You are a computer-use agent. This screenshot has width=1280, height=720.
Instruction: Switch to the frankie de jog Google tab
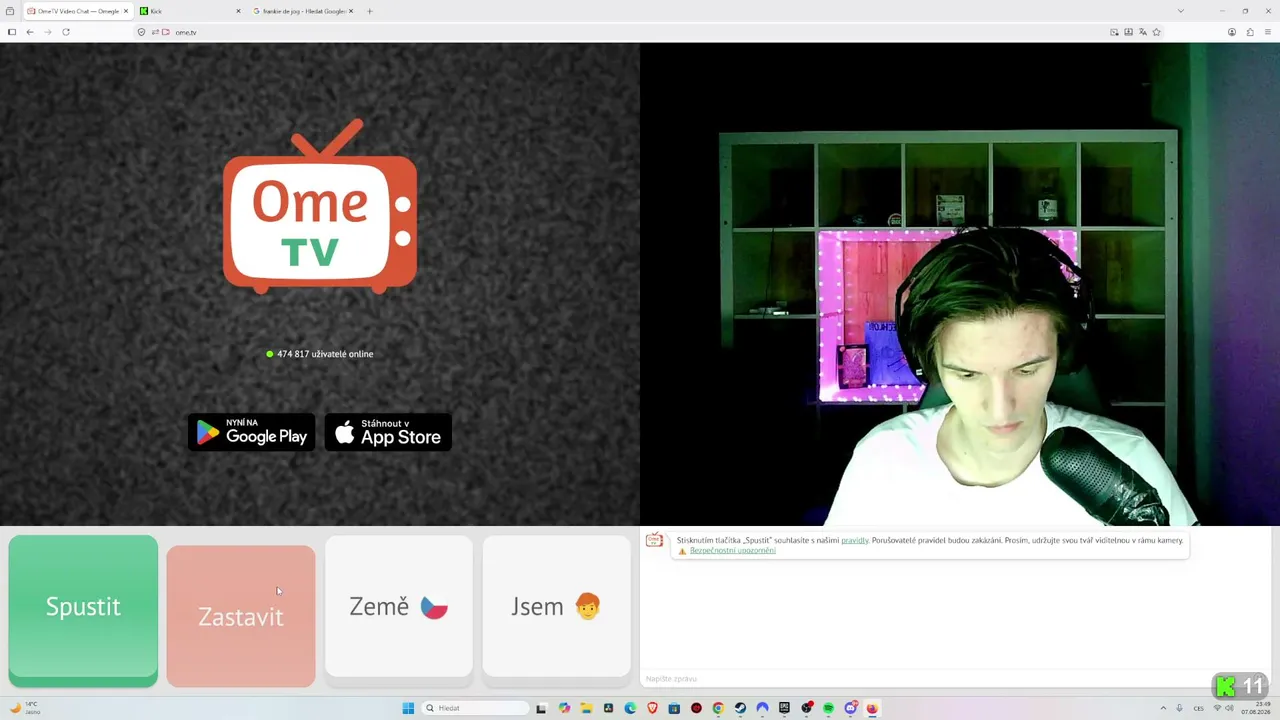[303, 11]
